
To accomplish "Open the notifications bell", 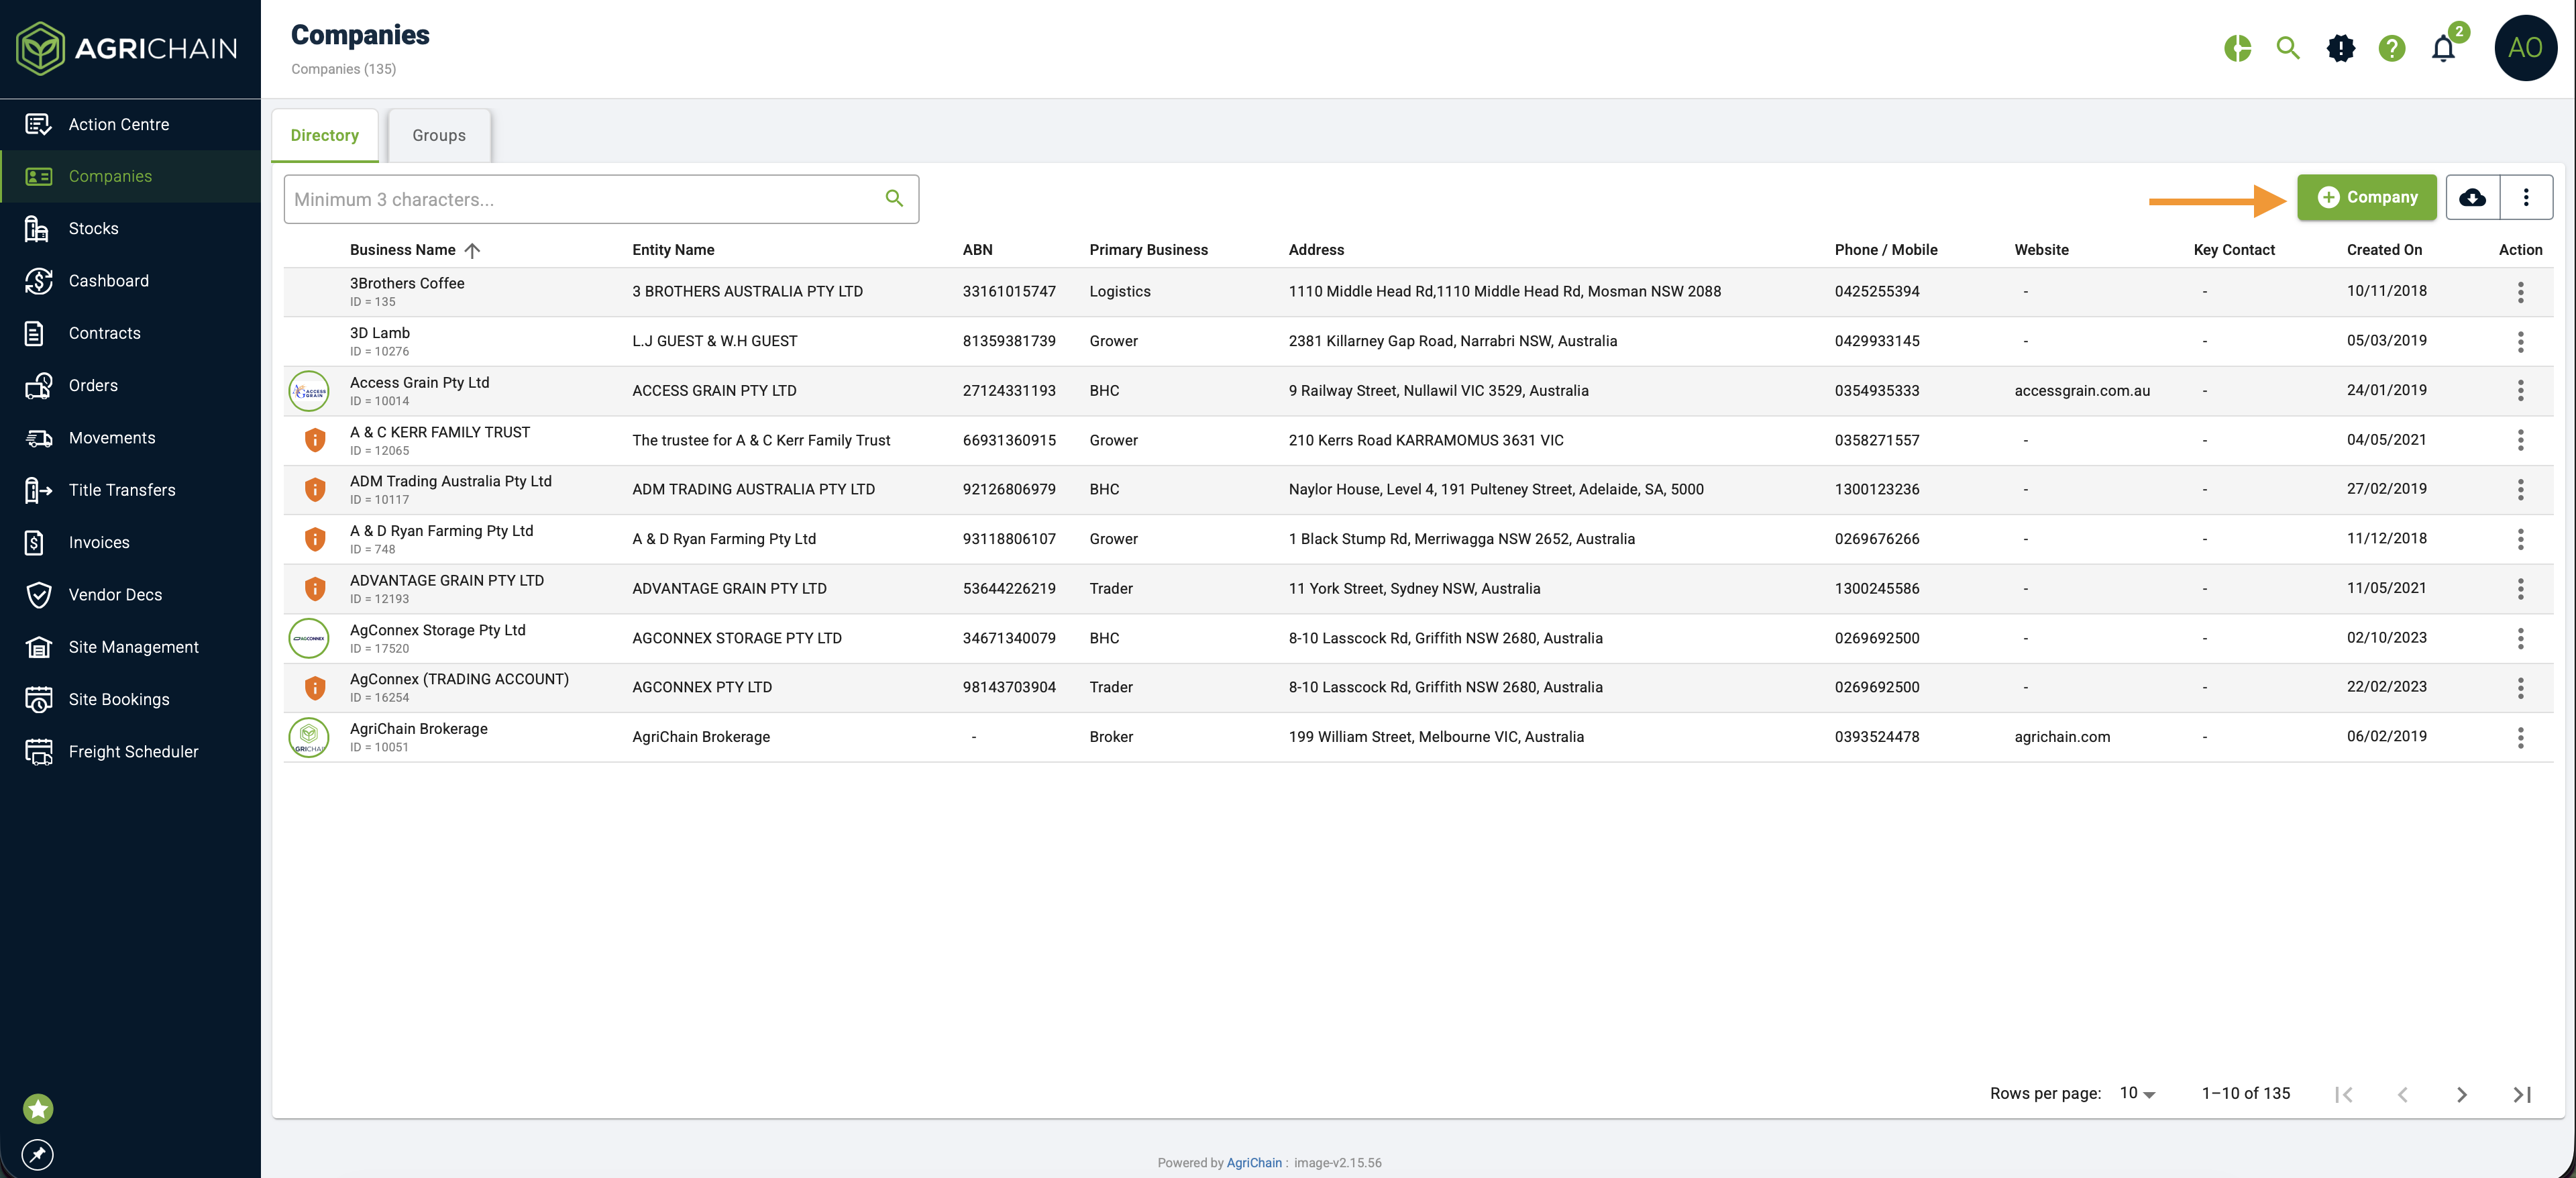I will 2443,48.
